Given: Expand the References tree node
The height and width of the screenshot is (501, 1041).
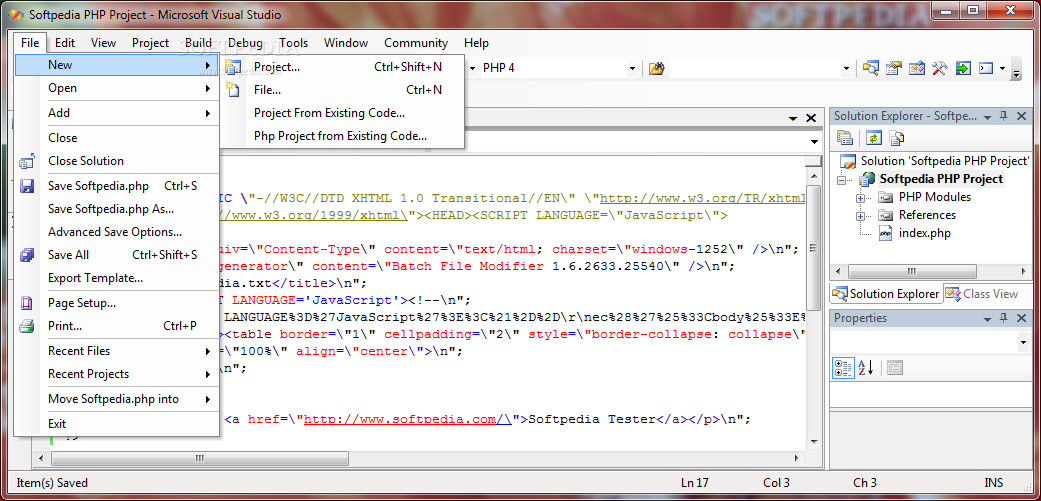Looking at the screenshot, I should [861, 216].
